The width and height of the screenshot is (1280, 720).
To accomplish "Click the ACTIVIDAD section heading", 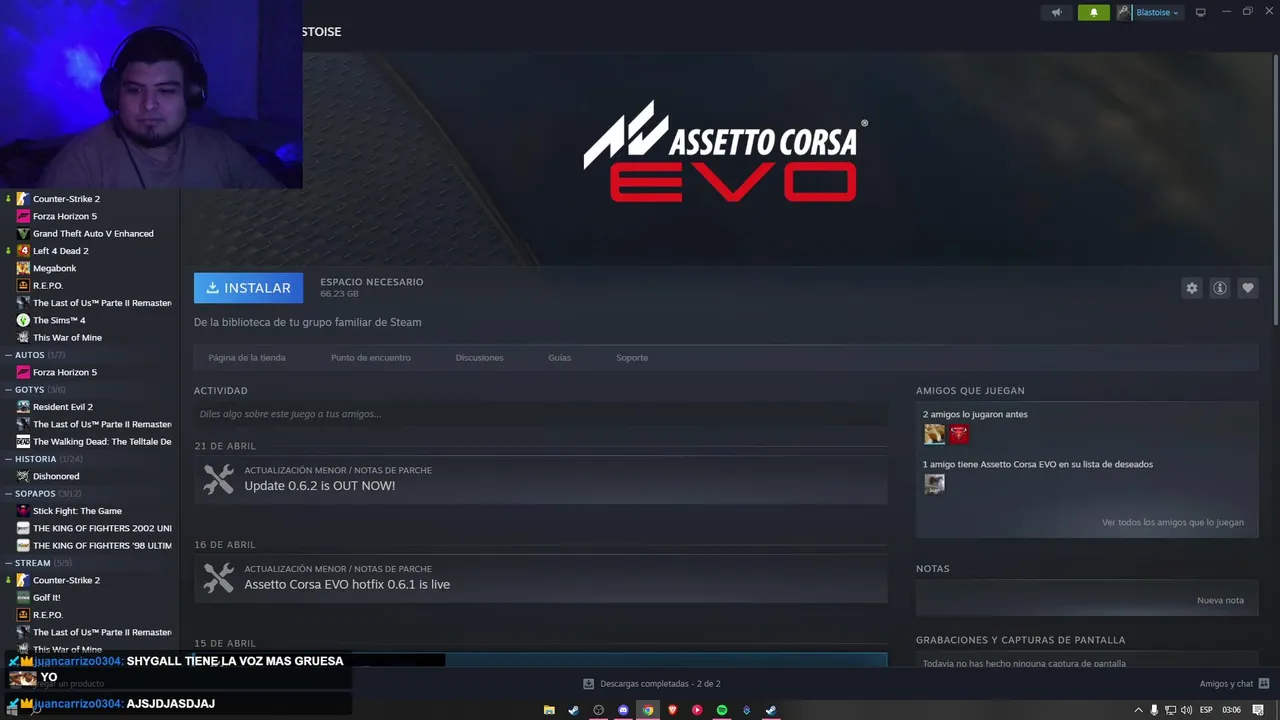I will point(221,391).
